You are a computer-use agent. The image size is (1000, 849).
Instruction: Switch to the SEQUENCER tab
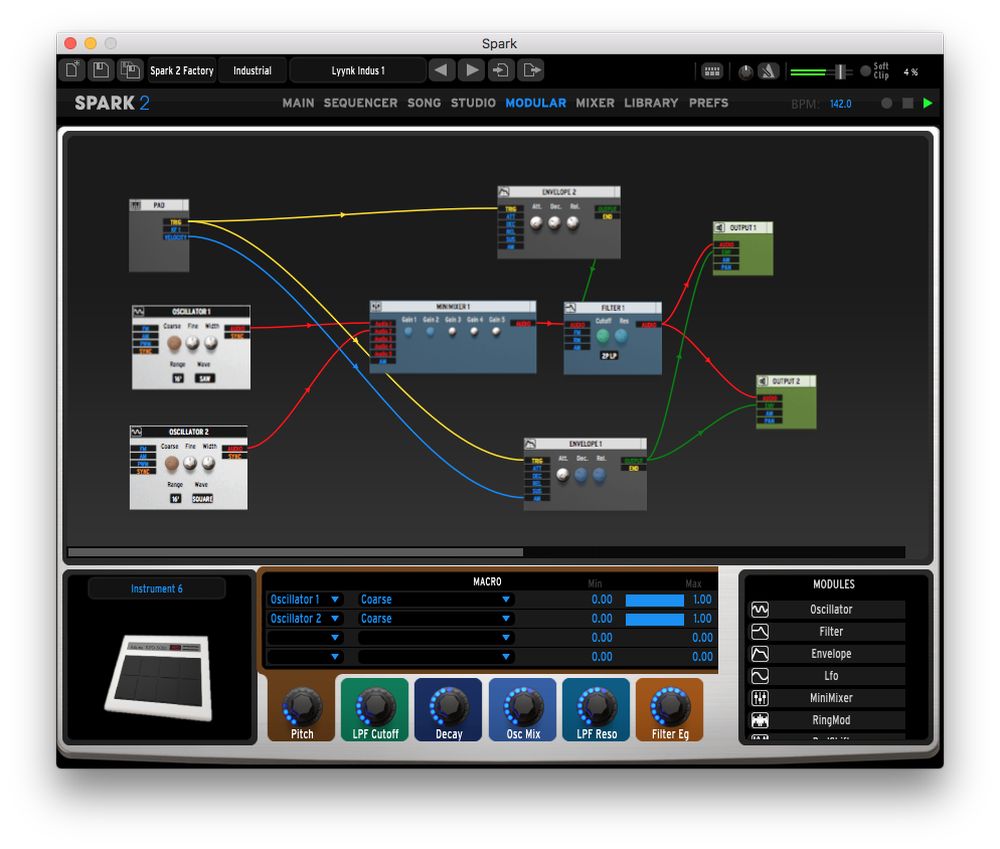360,103
